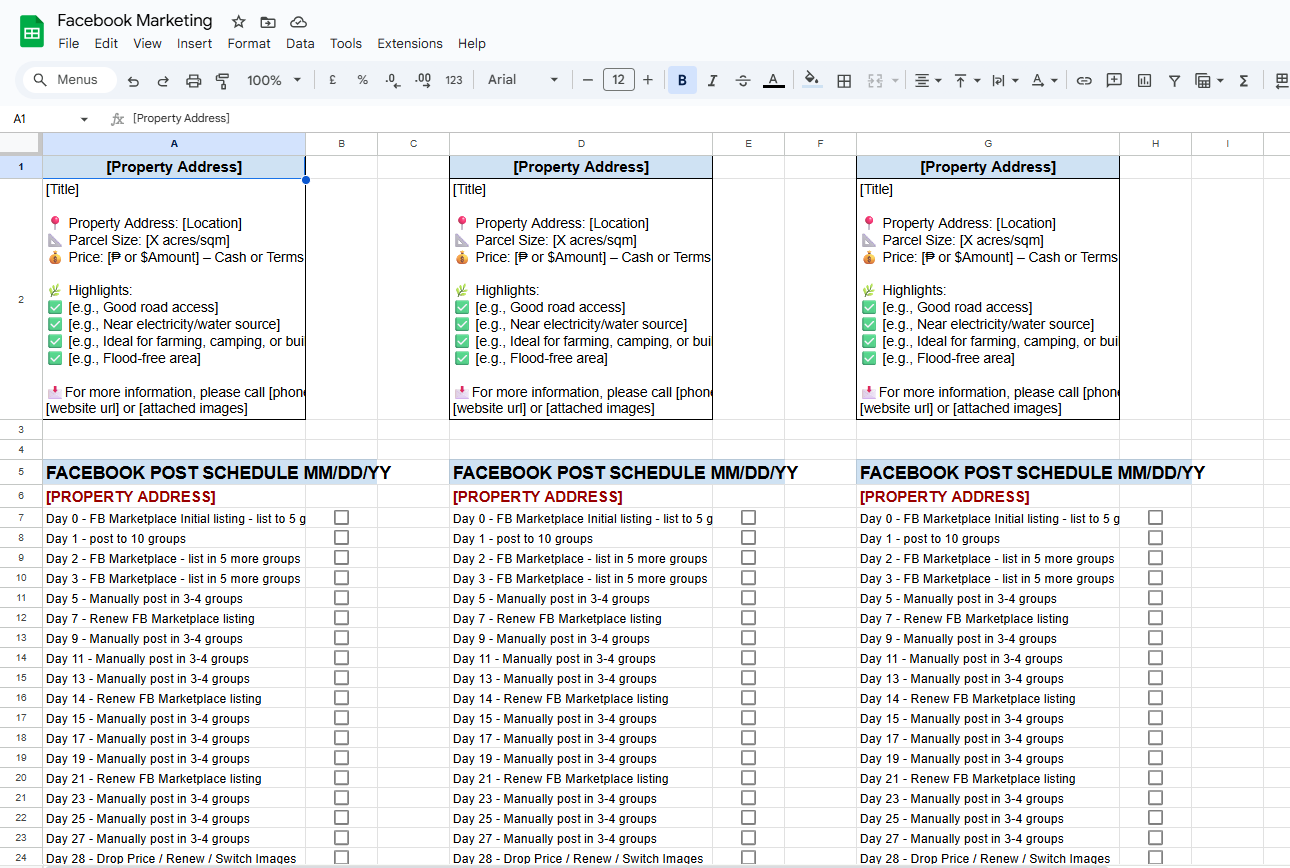1290x868 pixels.
Task: Open the name box dropdown arrow
Action: pyautogui.click(x=84, y=119)
